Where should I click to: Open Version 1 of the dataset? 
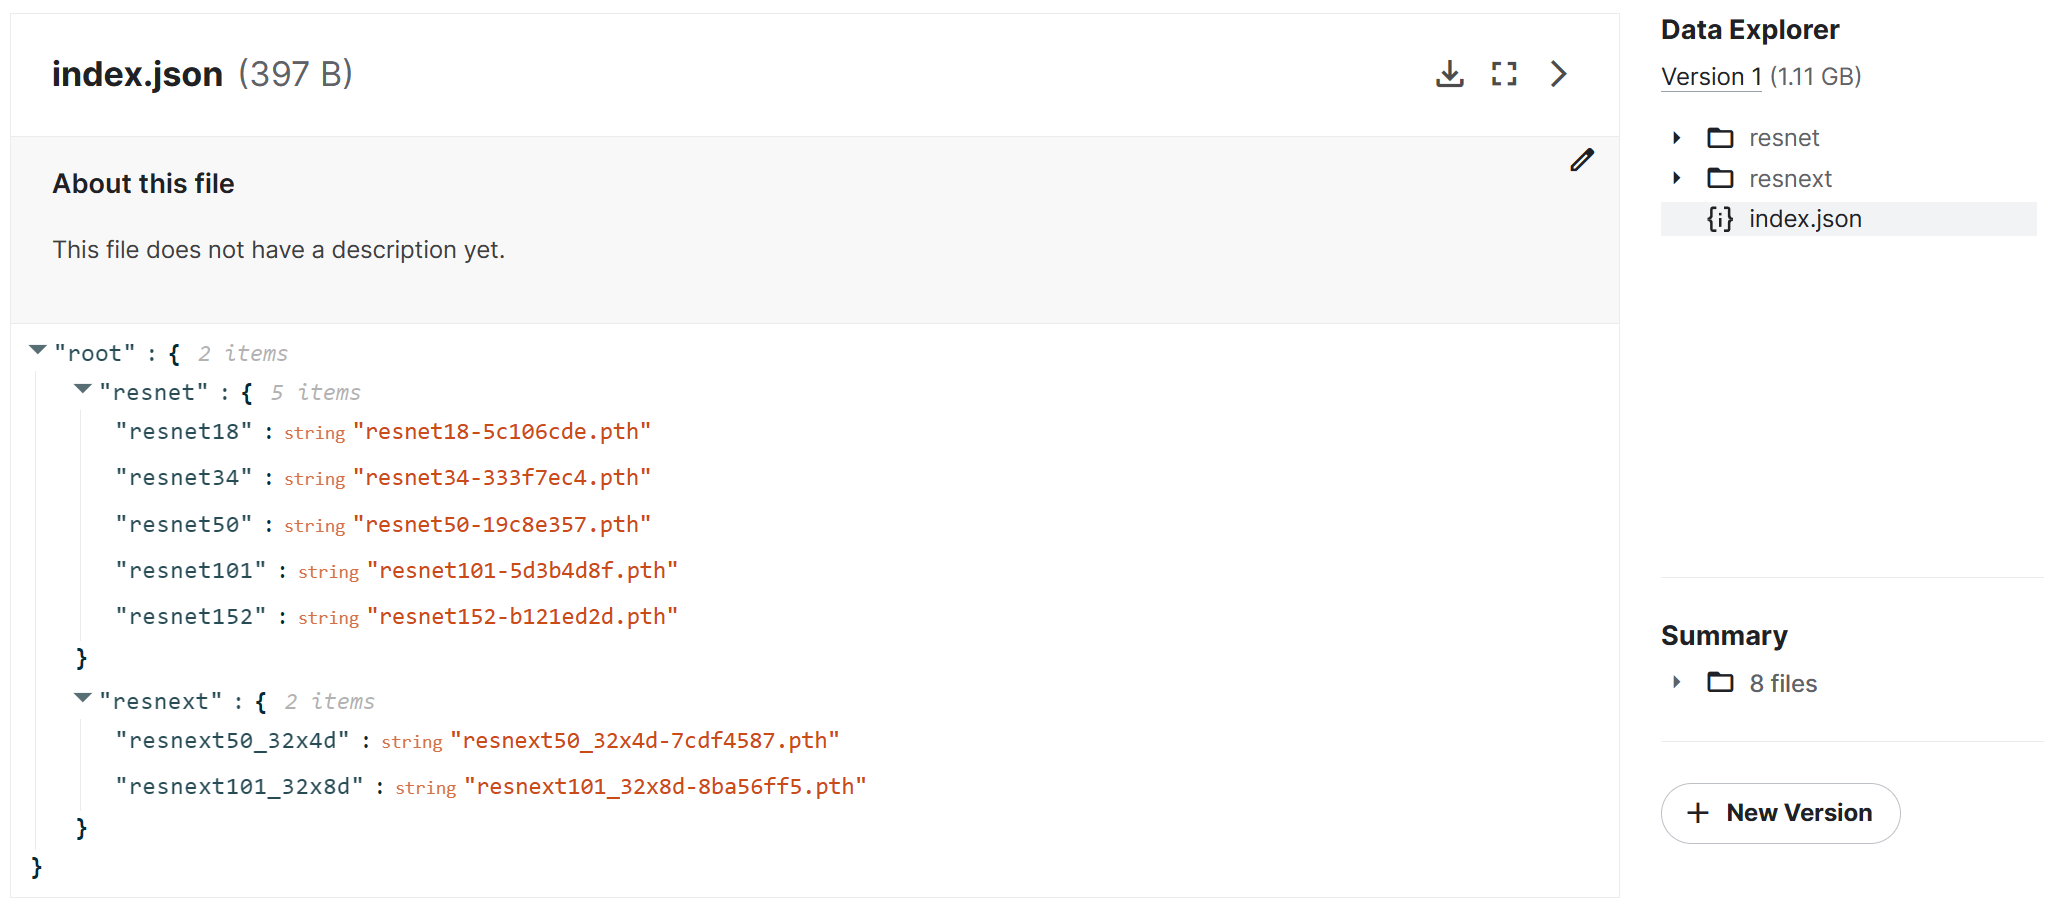pyautogui.click(x=1710, y=76)
